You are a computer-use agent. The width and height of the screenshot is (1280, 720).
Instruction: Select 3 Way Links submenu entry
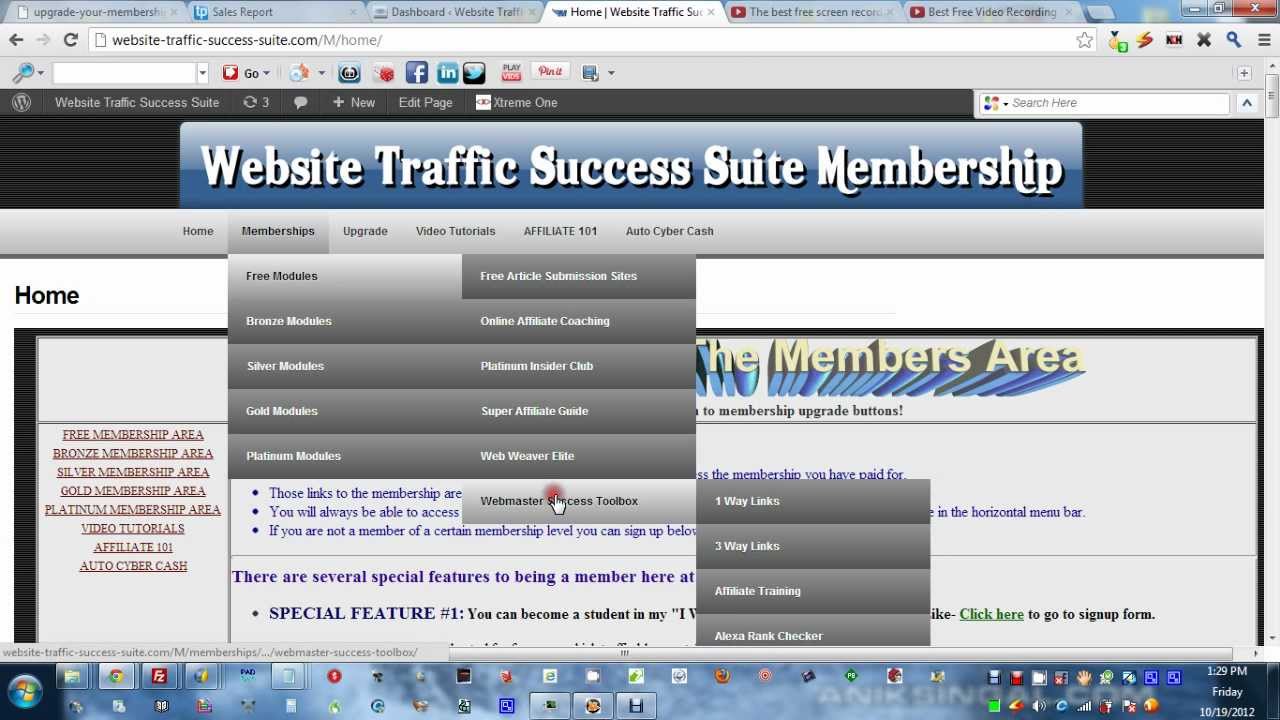tap(813, 546)
